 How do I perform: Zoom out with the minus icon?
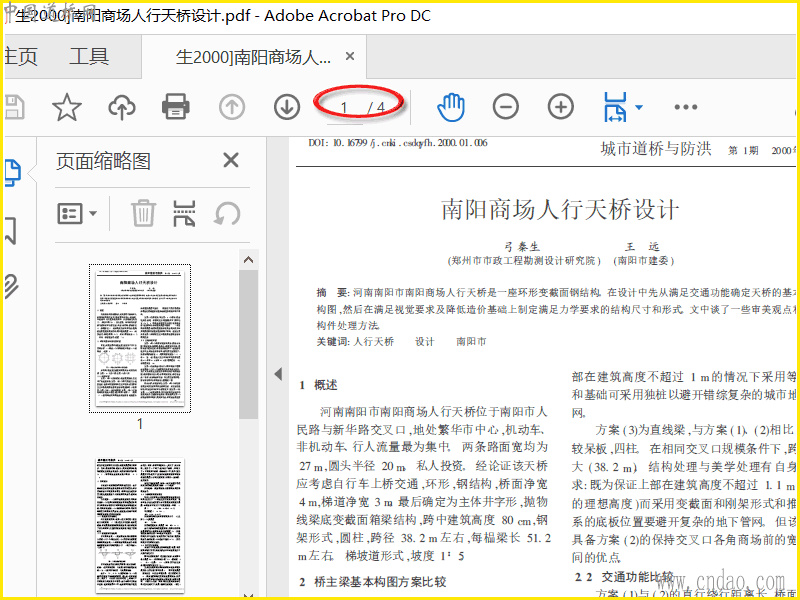[x=506, y=107]
